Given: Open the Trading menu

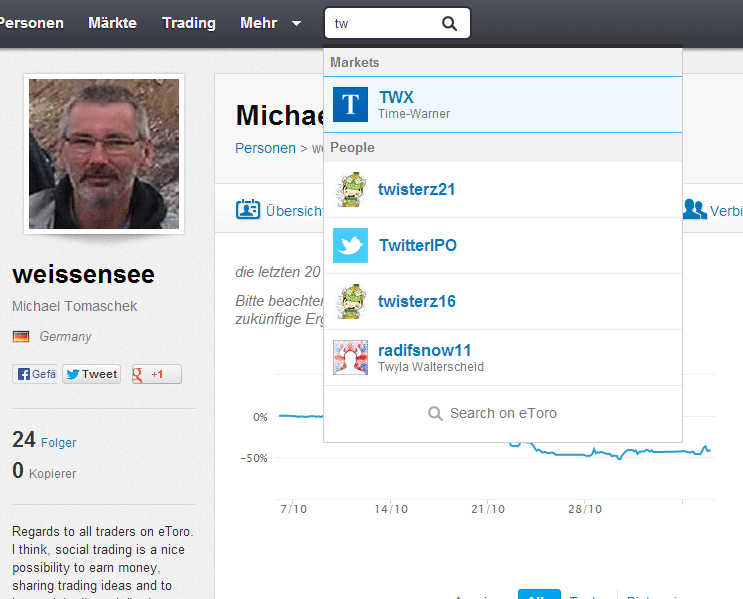Looking at the screenshot, I should 189,23.
